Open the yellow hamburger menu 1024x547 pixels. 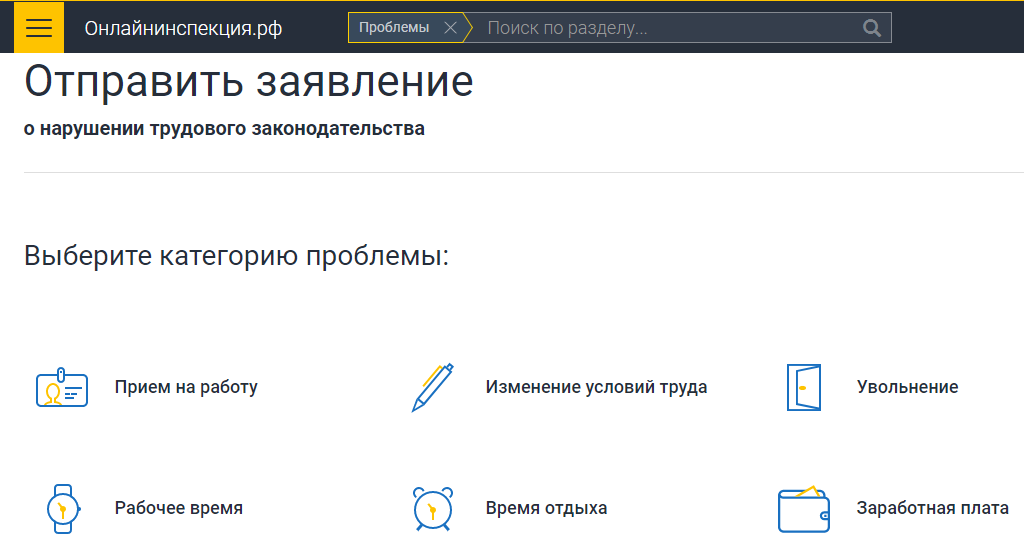click(x=39, y=28)
